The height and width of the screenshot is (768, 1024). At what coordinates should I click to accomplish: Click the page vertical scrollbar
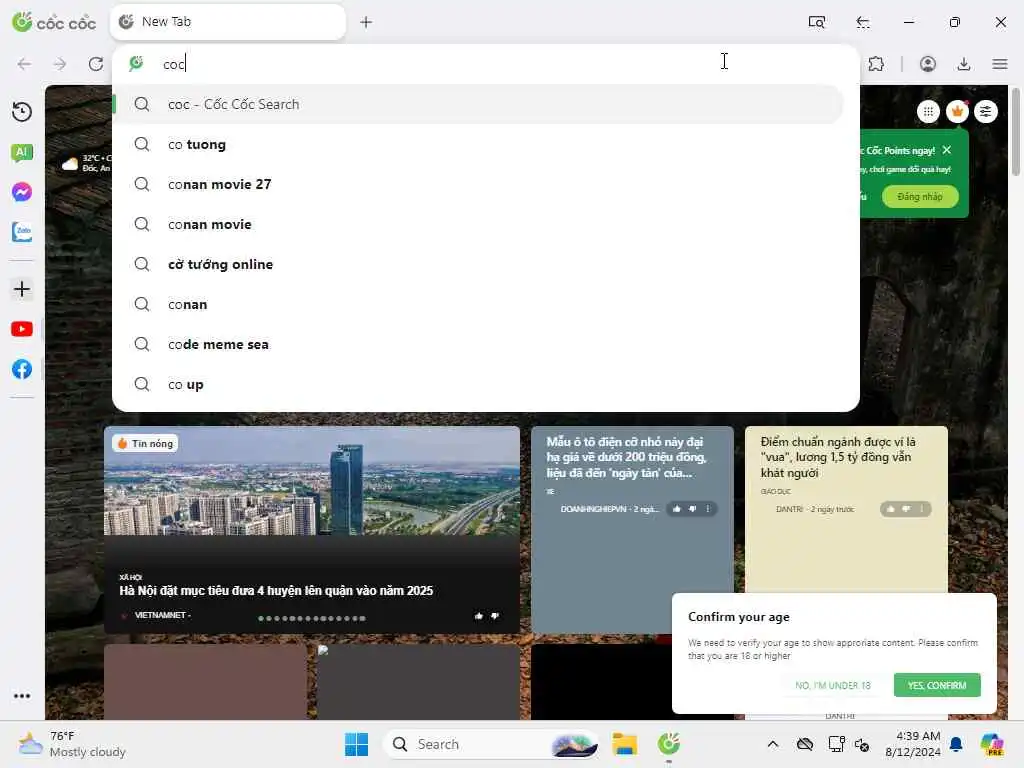click(x=1016, y=131)
